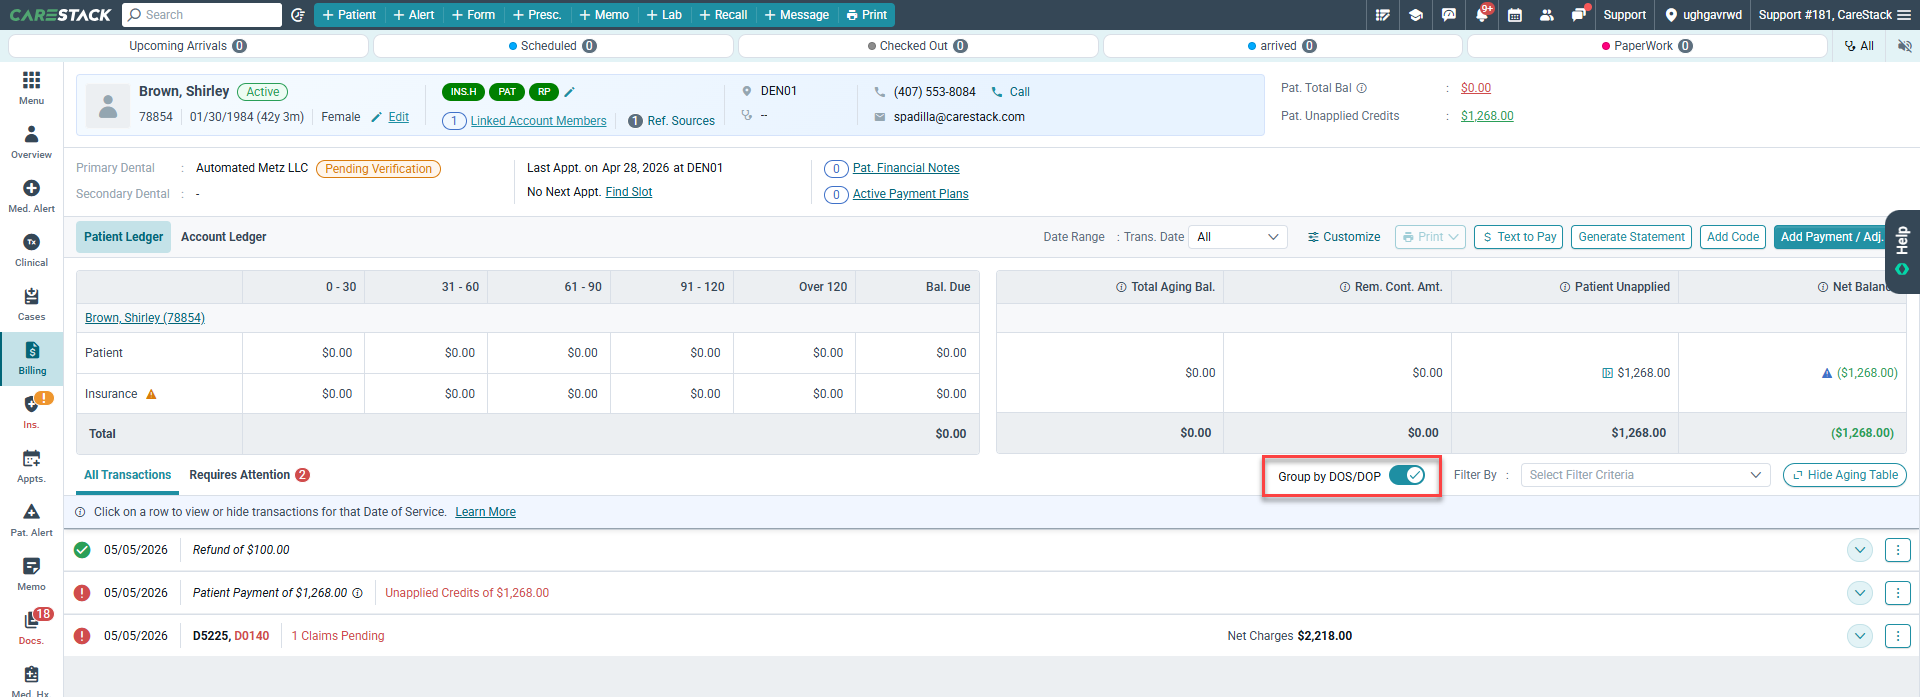Open the history clock icon beside search
This screenshot has height=697, width=1920.
(x=297, y=15)
